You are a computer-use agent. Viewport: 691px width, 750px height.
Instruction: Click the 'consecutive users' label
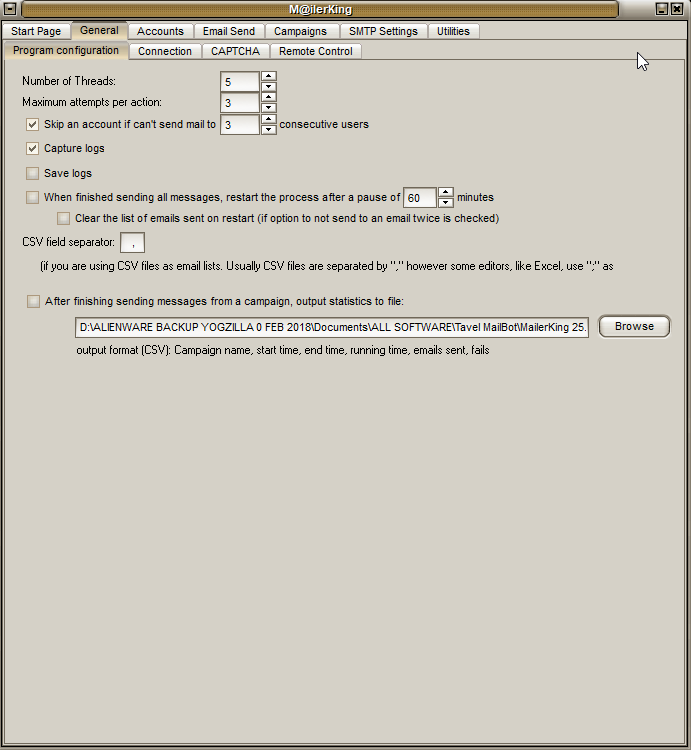324,124
